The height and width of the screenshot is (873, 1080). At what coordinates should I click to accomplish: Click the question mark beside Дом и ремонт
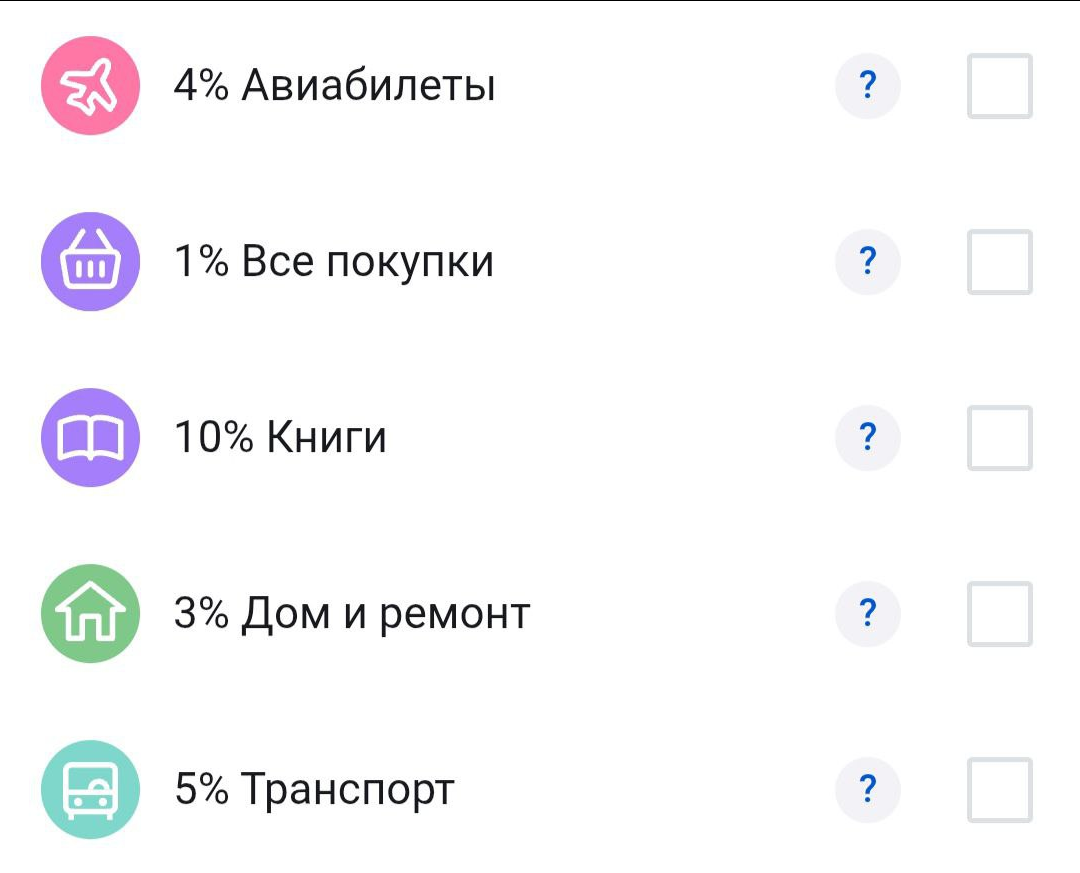(866, 613)
